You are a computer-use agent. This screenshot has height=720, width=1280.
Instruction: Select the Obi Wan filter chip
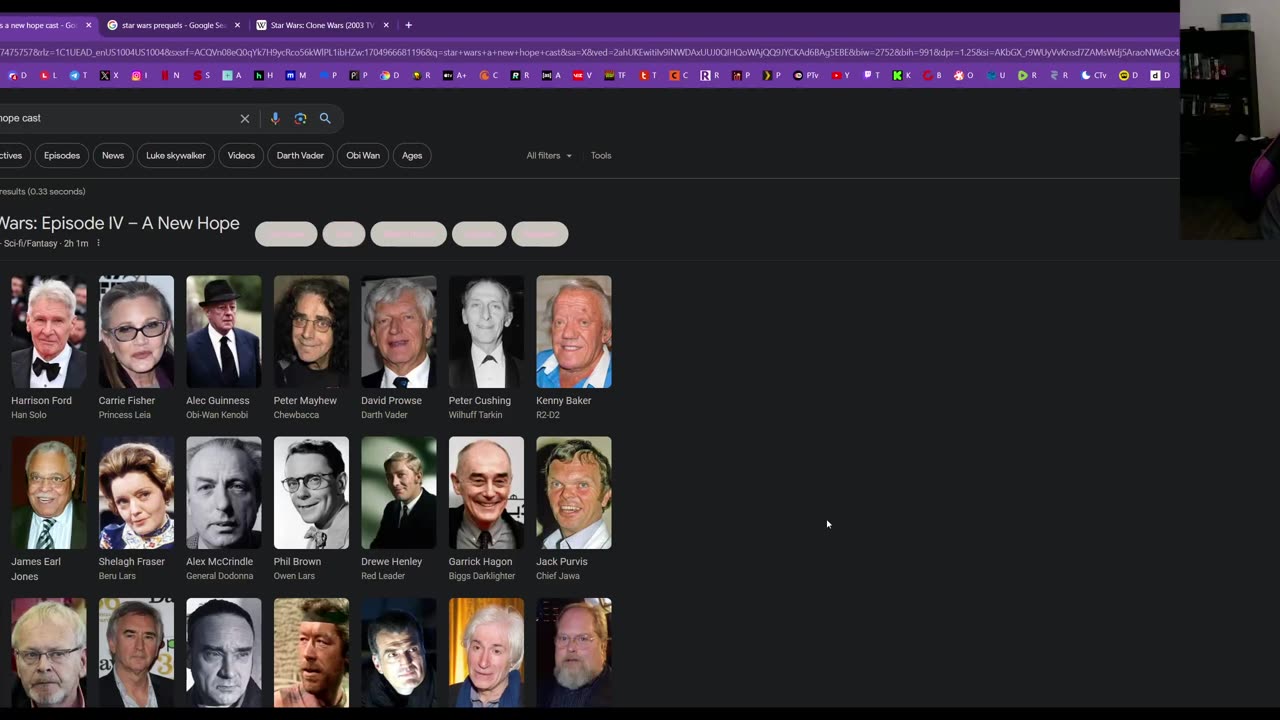(x=363, y=155)
